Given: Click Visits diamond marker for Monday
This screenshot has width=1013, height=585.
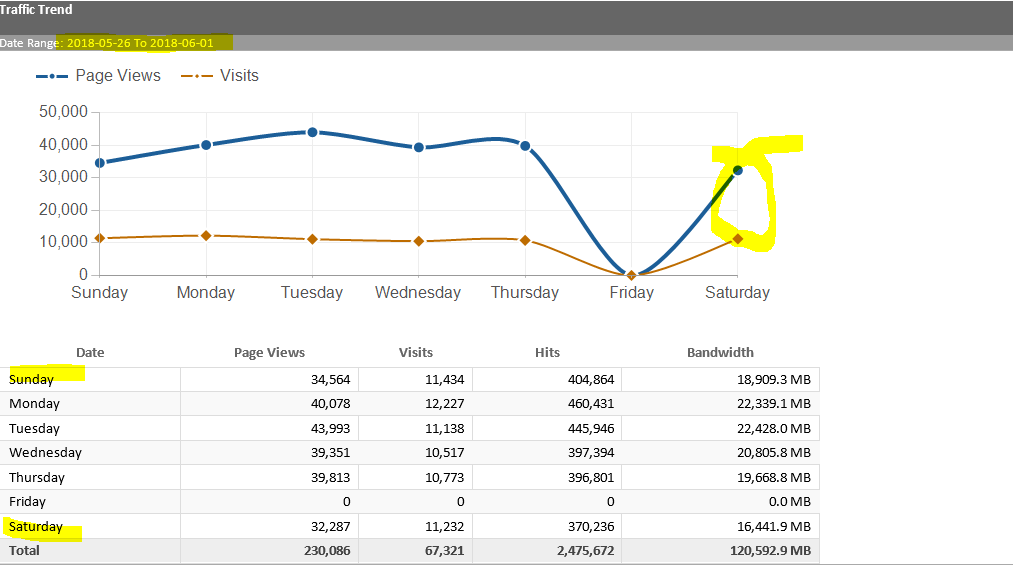Looking at the screenshot, I should [206, 236].
